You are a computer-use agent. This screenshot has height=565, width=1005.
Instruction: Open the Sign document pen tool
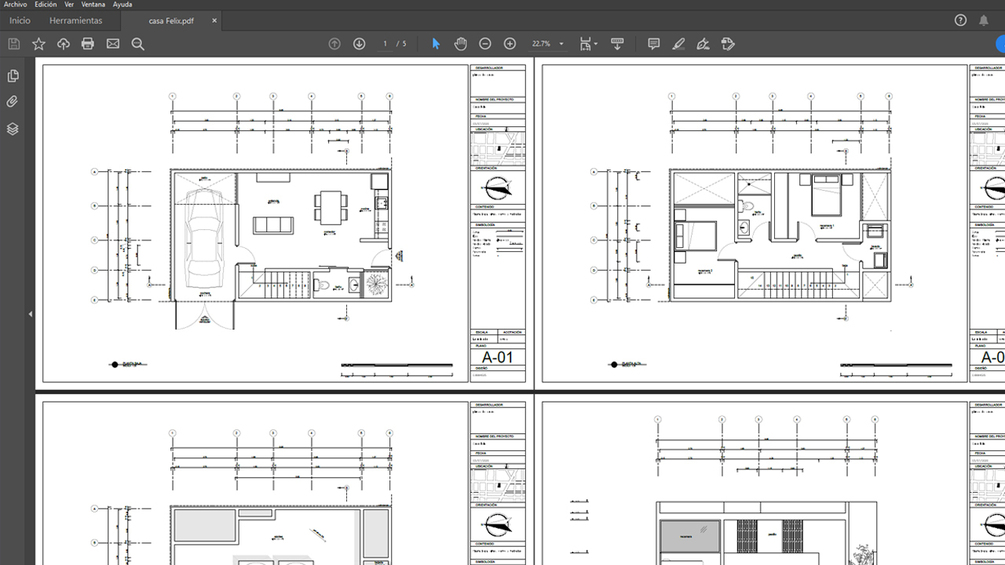[x=703, y=44]
